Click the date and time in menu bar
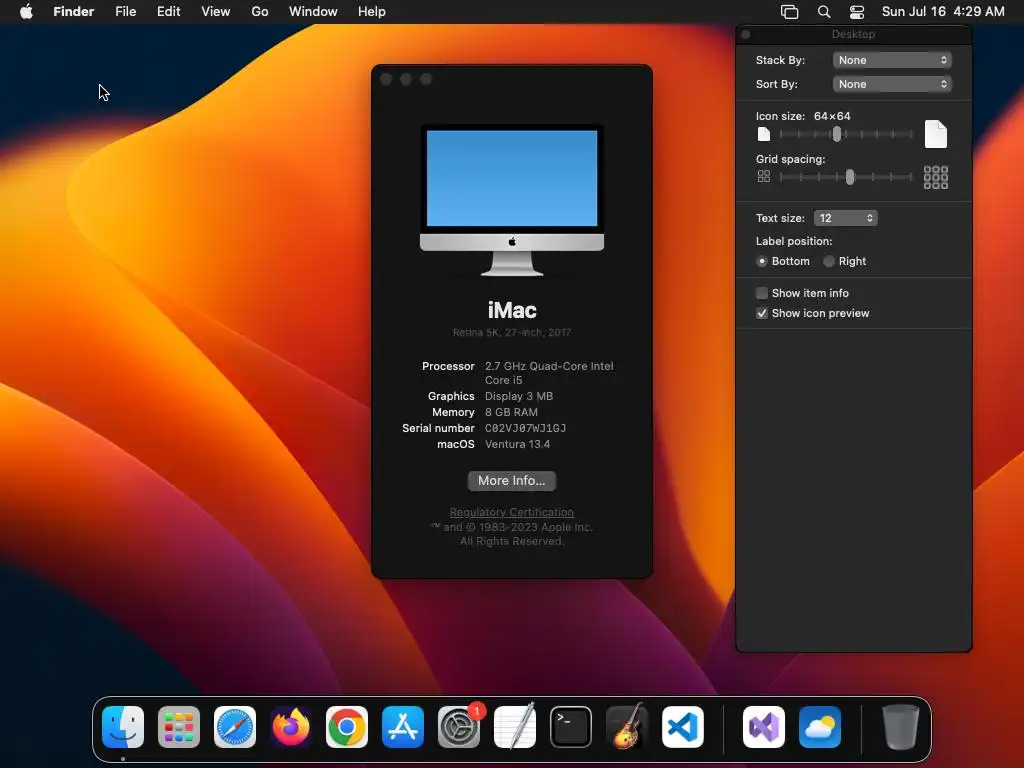Screen dimensions: 1024x768 pyautogui.click(x=943, y=12)
